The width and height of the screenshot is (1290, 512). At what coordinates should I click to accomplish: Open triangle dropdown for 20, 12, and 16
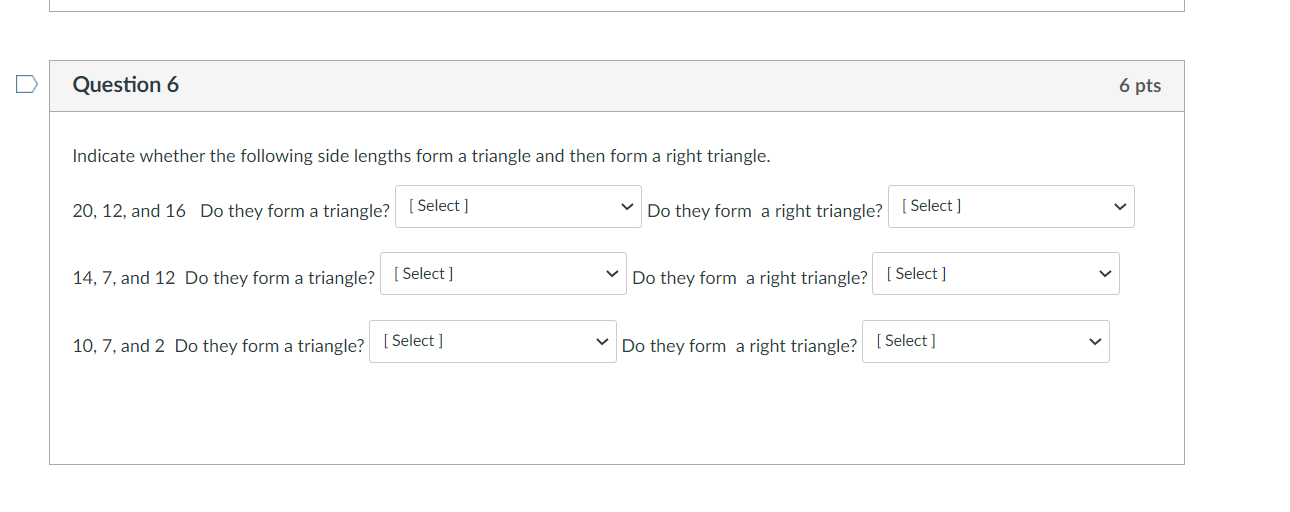coord(518,207)
